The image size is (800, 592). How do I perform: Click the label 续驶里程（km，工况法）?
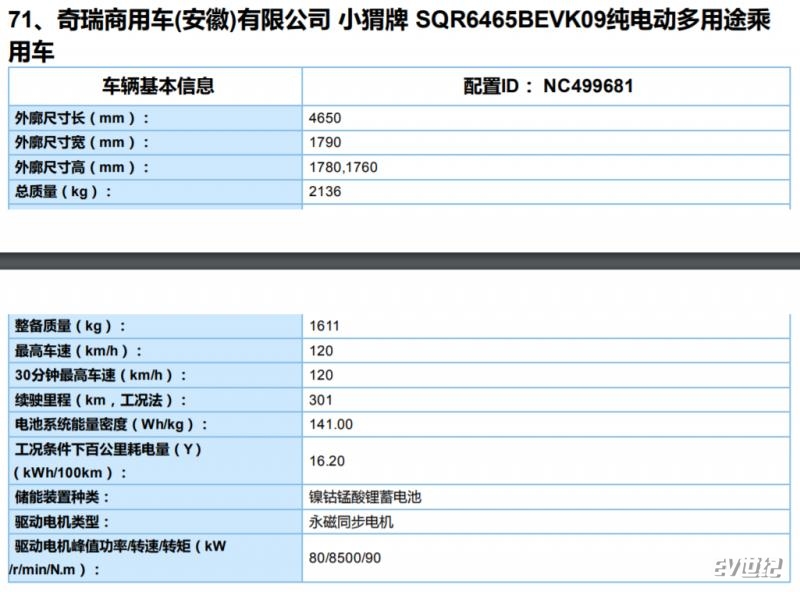coord(101,400)
